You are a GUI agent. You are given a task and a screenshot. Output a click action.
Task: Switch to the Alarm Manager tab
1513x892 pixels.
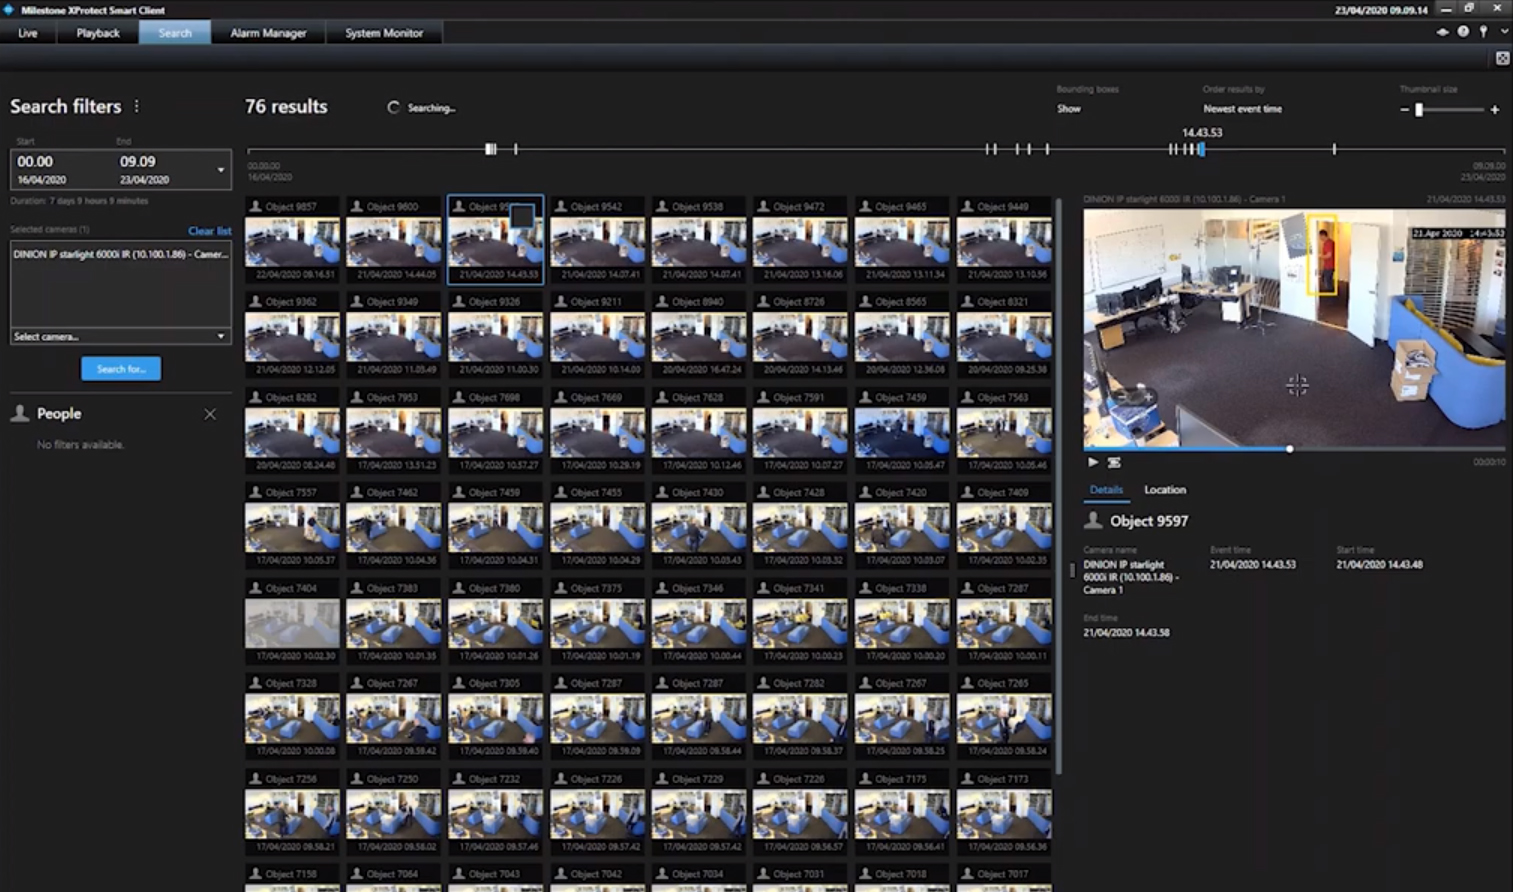pyautogui.click(x=268, y=33)
